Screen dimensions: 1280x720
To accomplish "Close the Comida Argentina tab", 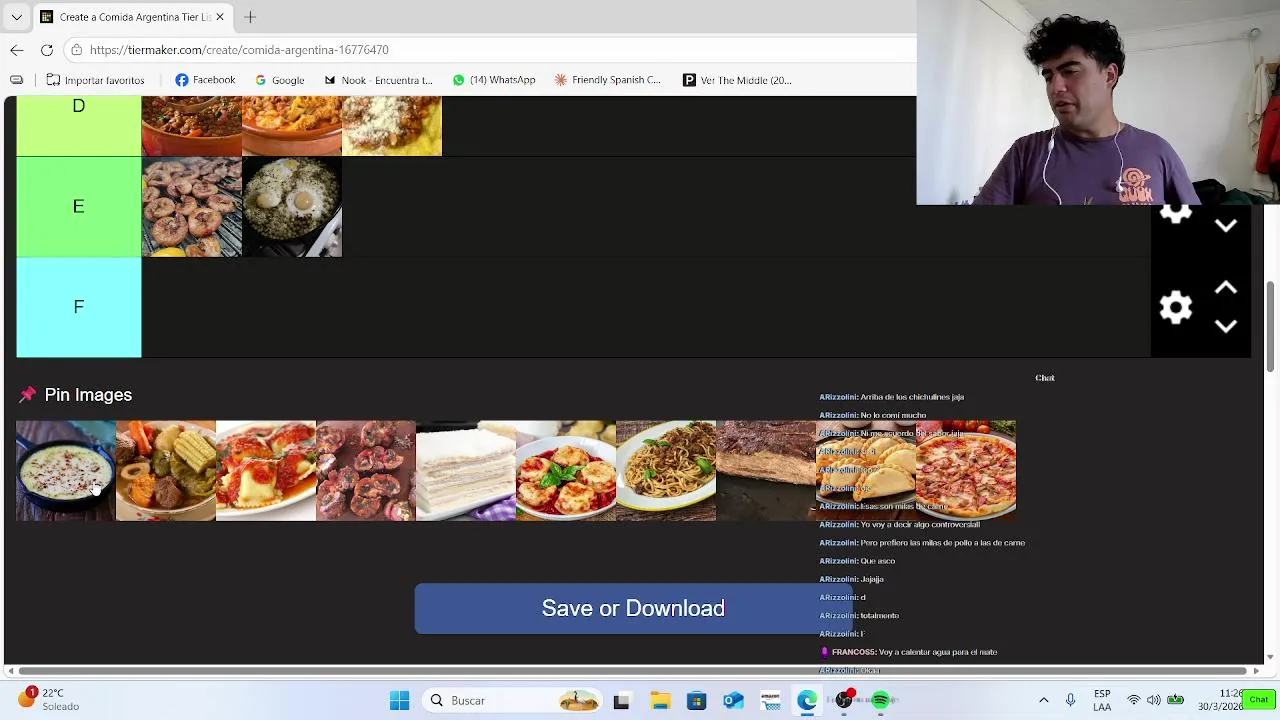I will 220,17.
